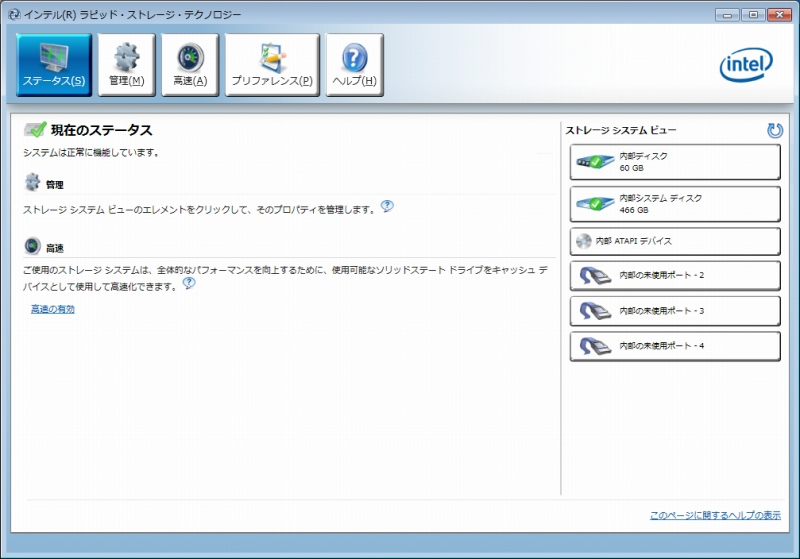This screenshot has width=800, height=559.
Task: Switch to the 管理(M) manage tab
Action: point(127,65)
